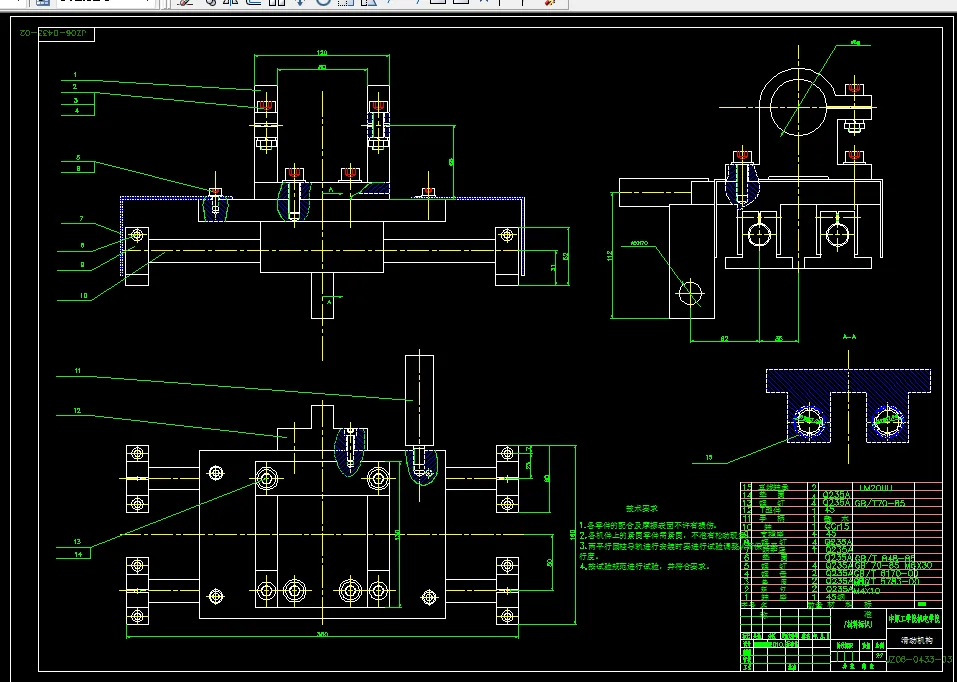
Task: Select callout 15 near section view
Action: coord(709,457)
